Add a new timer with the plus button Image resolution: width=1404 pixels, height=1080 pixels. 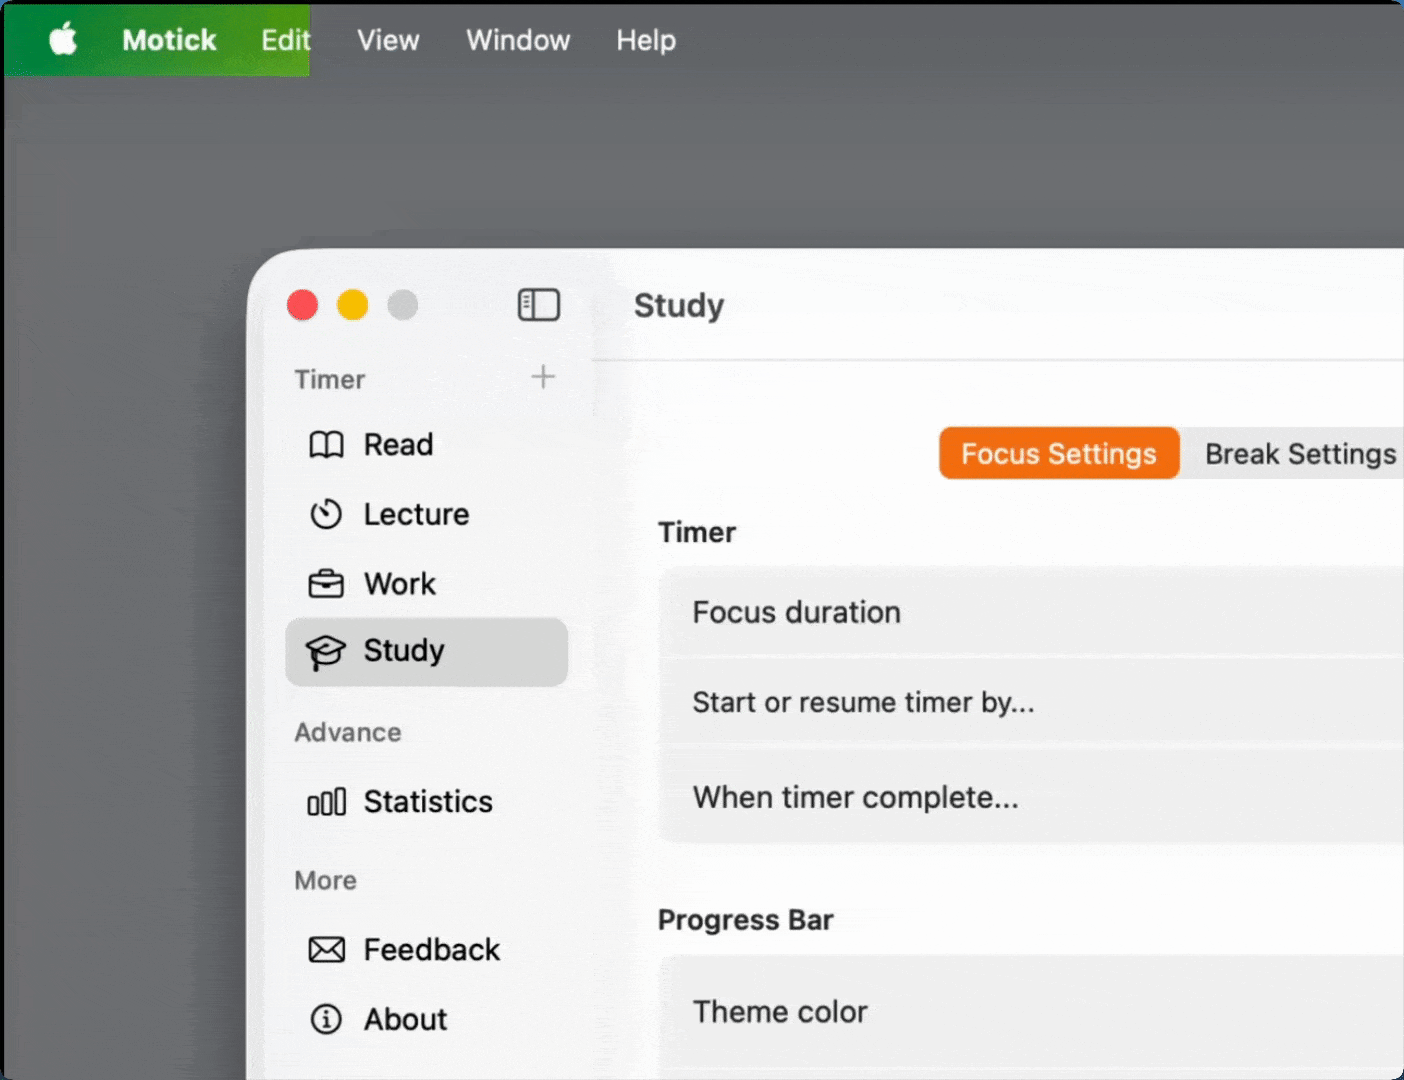(543, 377)
